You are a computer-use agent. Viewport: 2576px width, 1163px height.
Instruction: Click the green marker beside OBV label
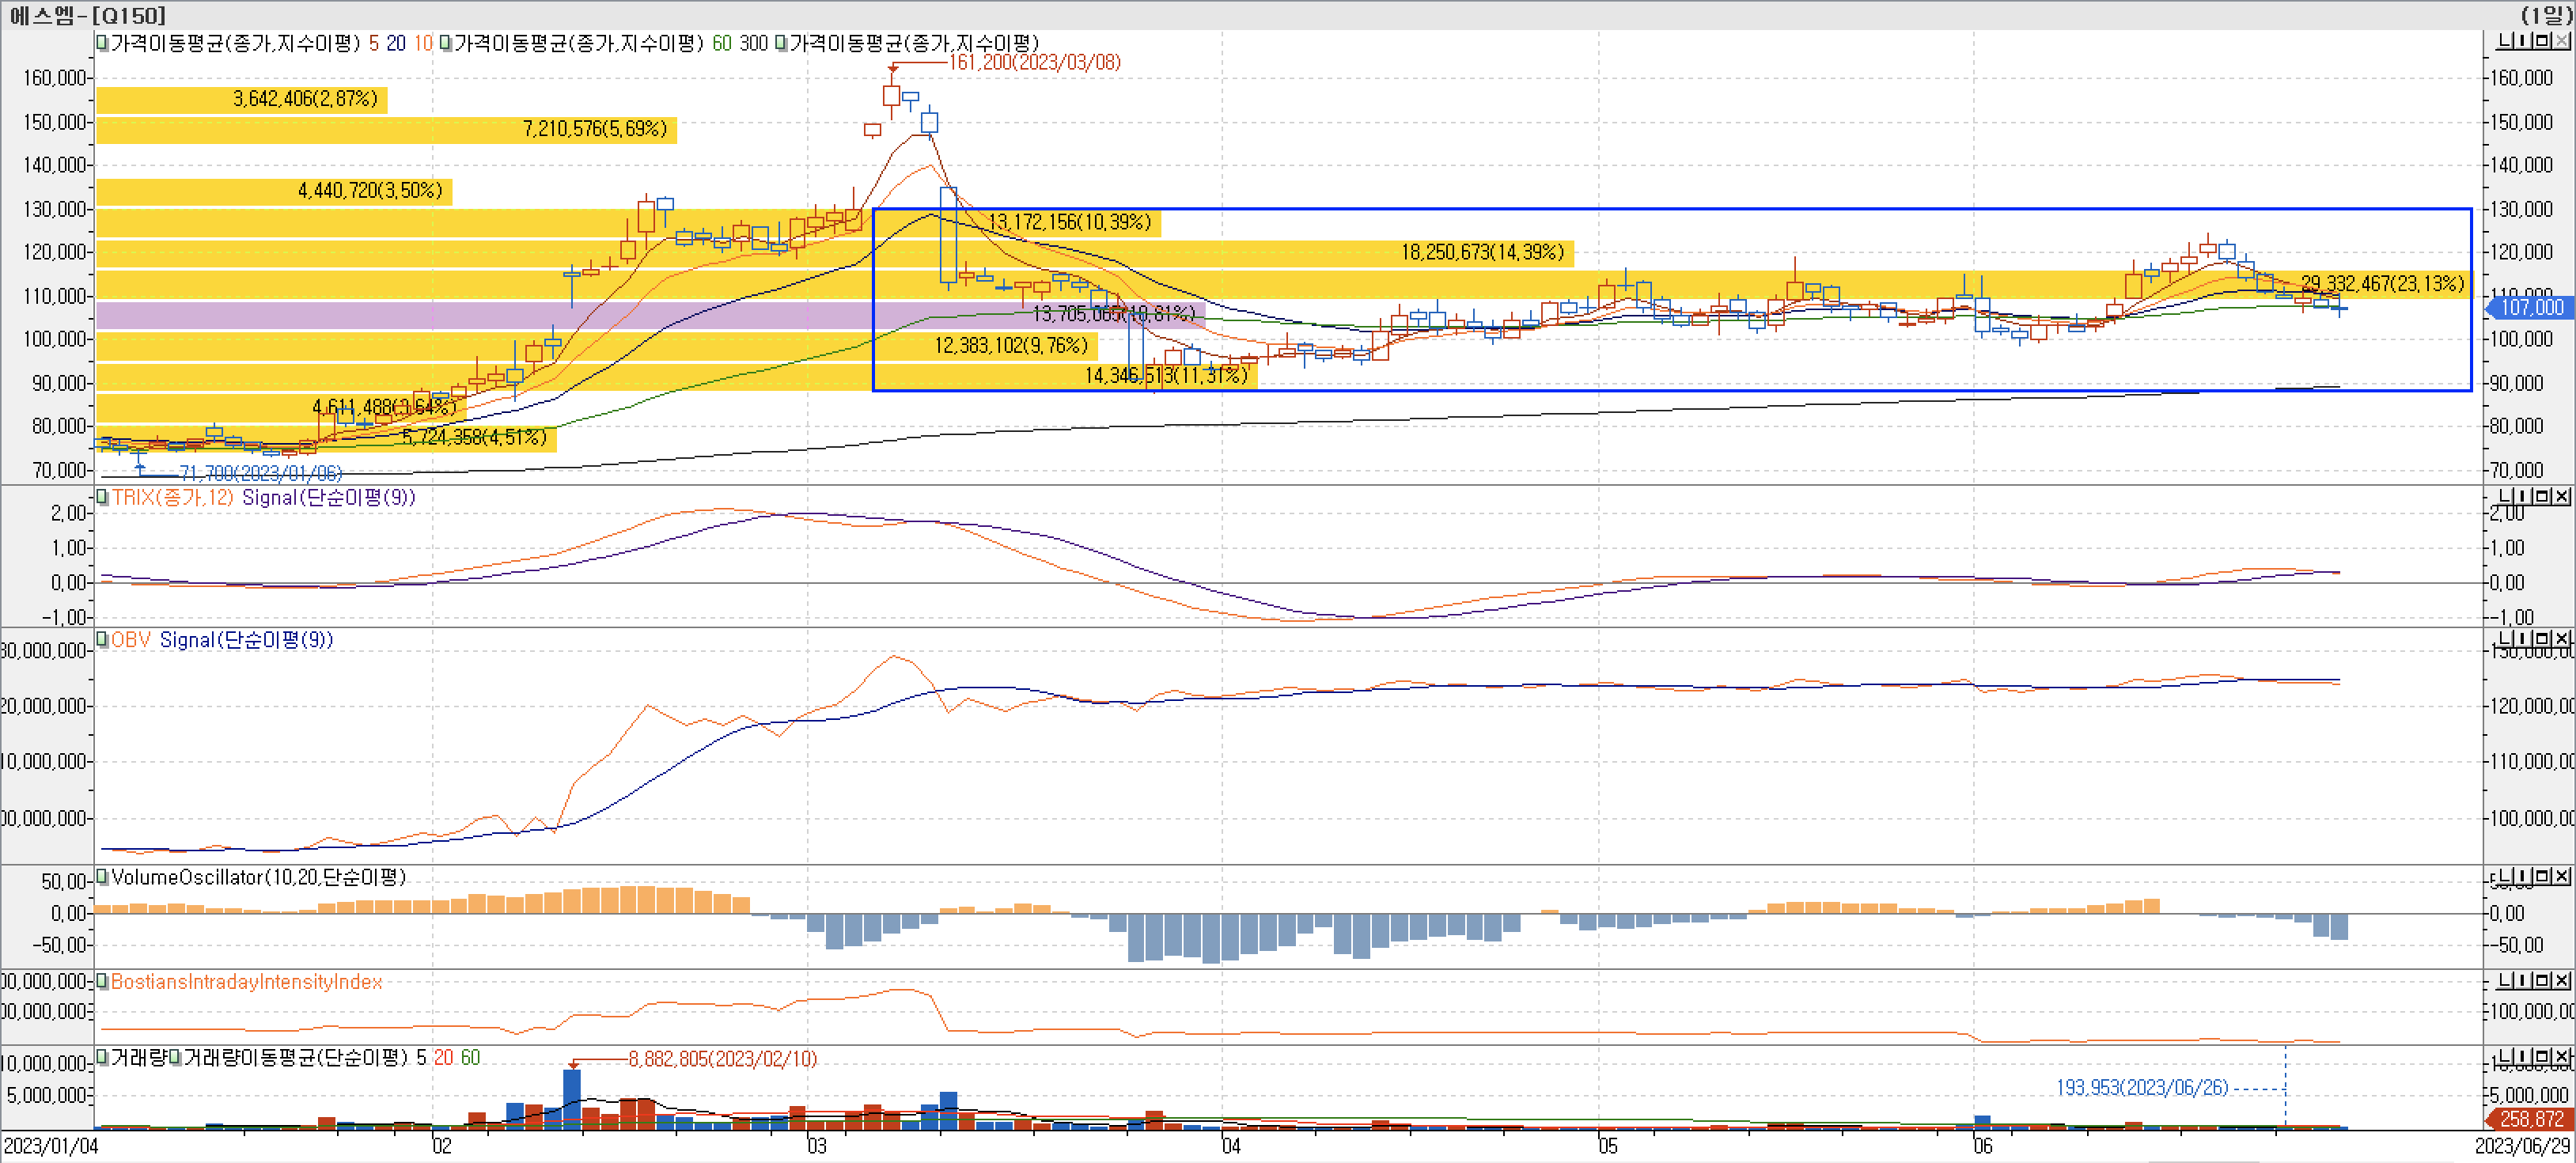click(x=101, y=639)
